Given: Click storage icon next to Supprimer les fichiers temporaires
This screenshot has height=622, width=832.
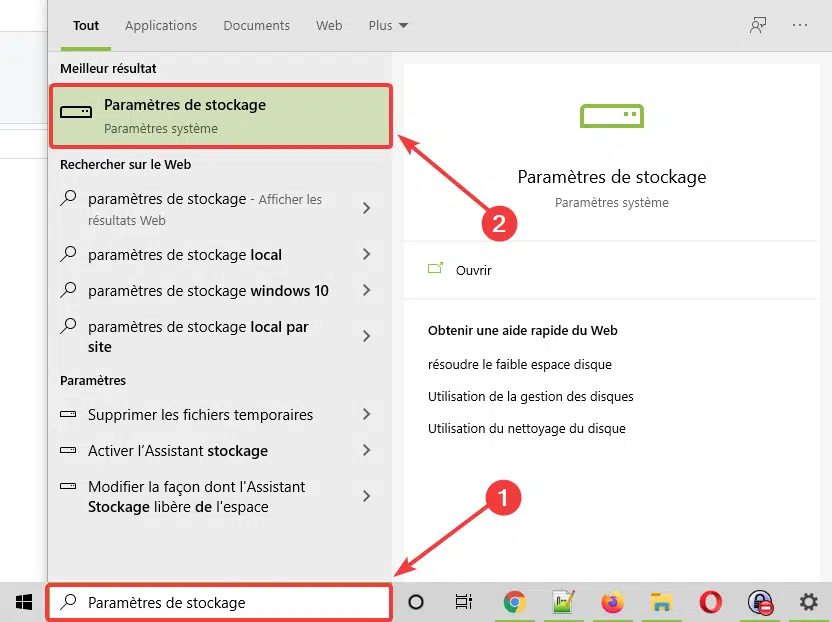Looking at the screenshot, I should coord(68,414).
